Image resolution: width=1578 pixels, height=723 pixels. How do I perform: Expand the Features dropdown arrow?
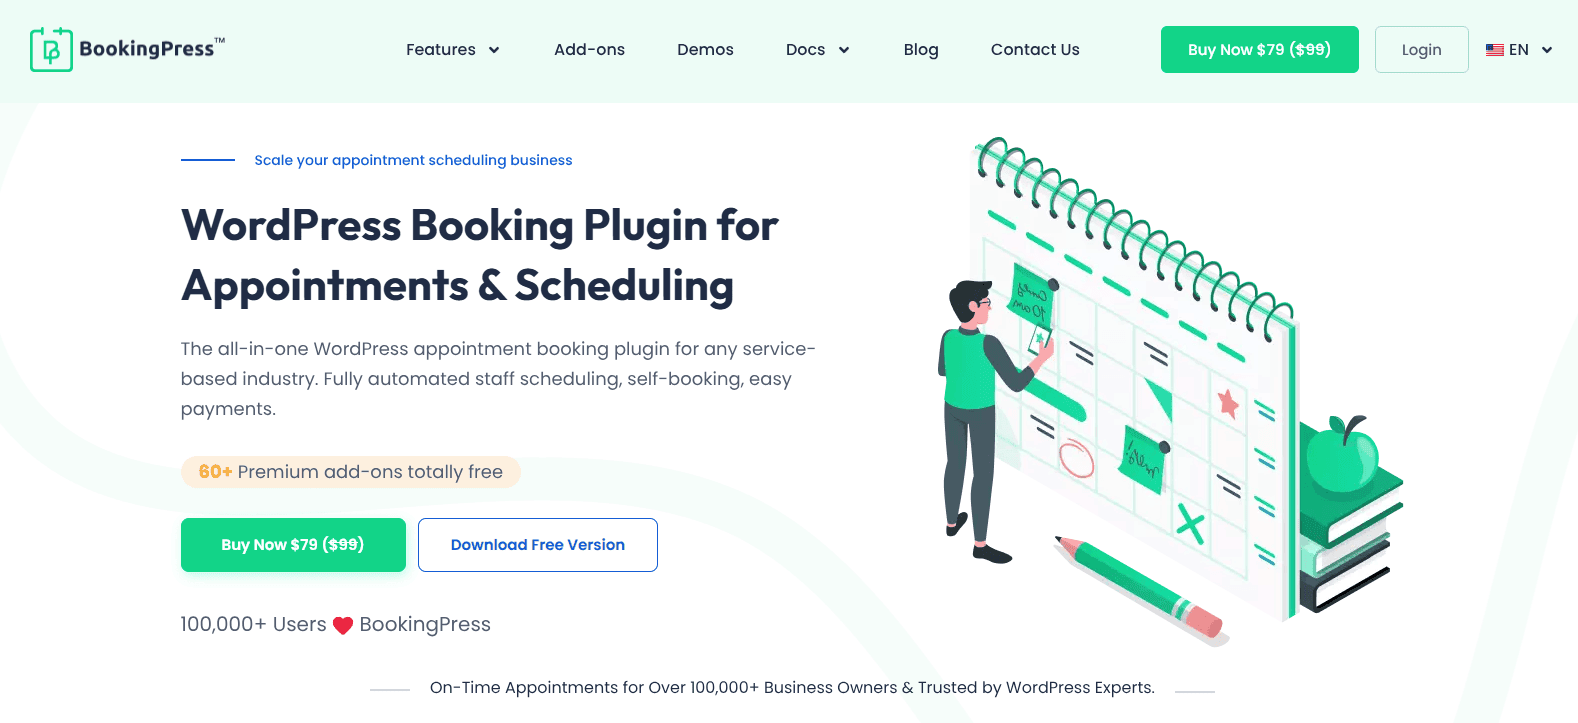[494, 50]
